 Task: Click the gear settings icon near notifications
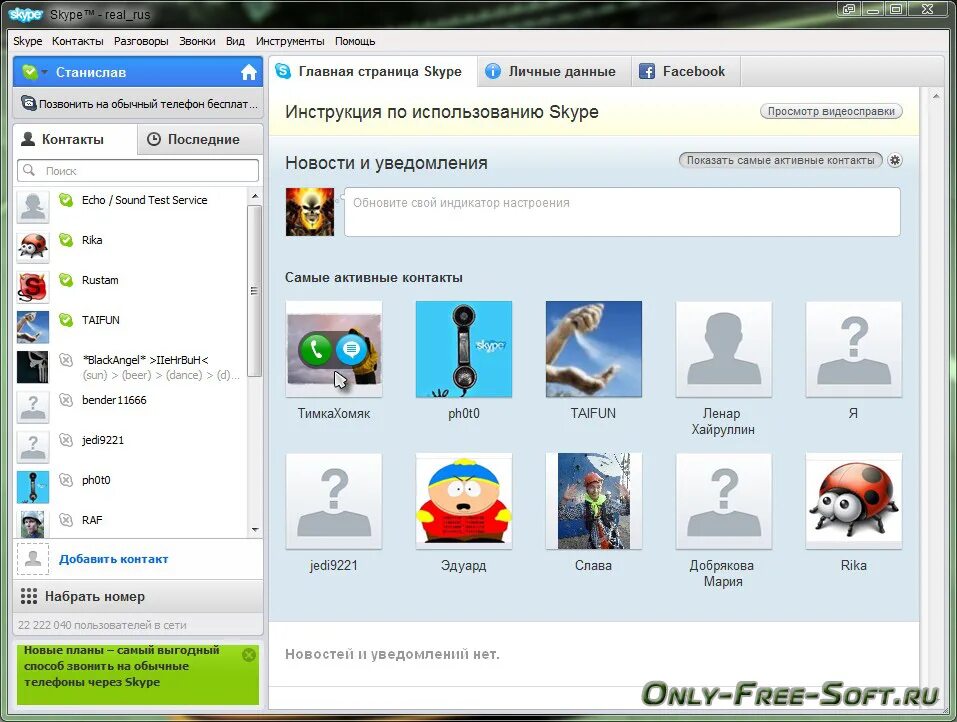pos(895,160)
